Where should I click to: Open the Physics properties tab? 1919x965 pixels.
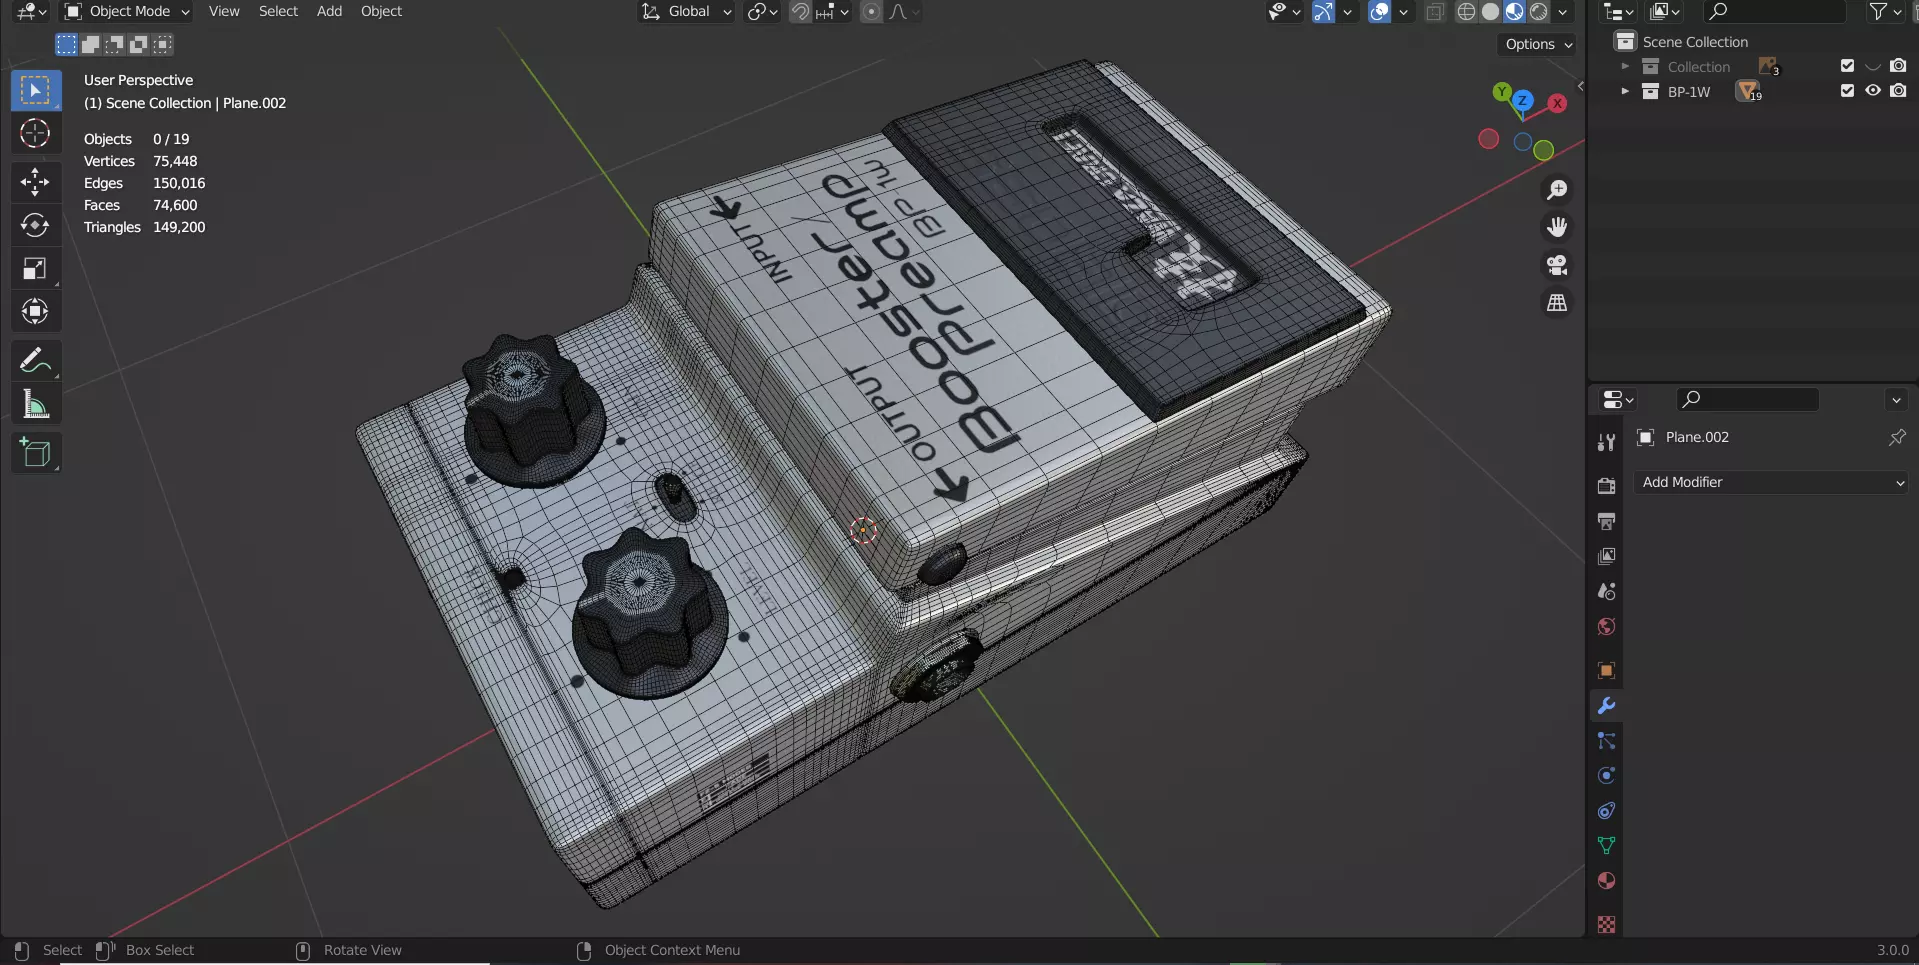(1606, 775)
